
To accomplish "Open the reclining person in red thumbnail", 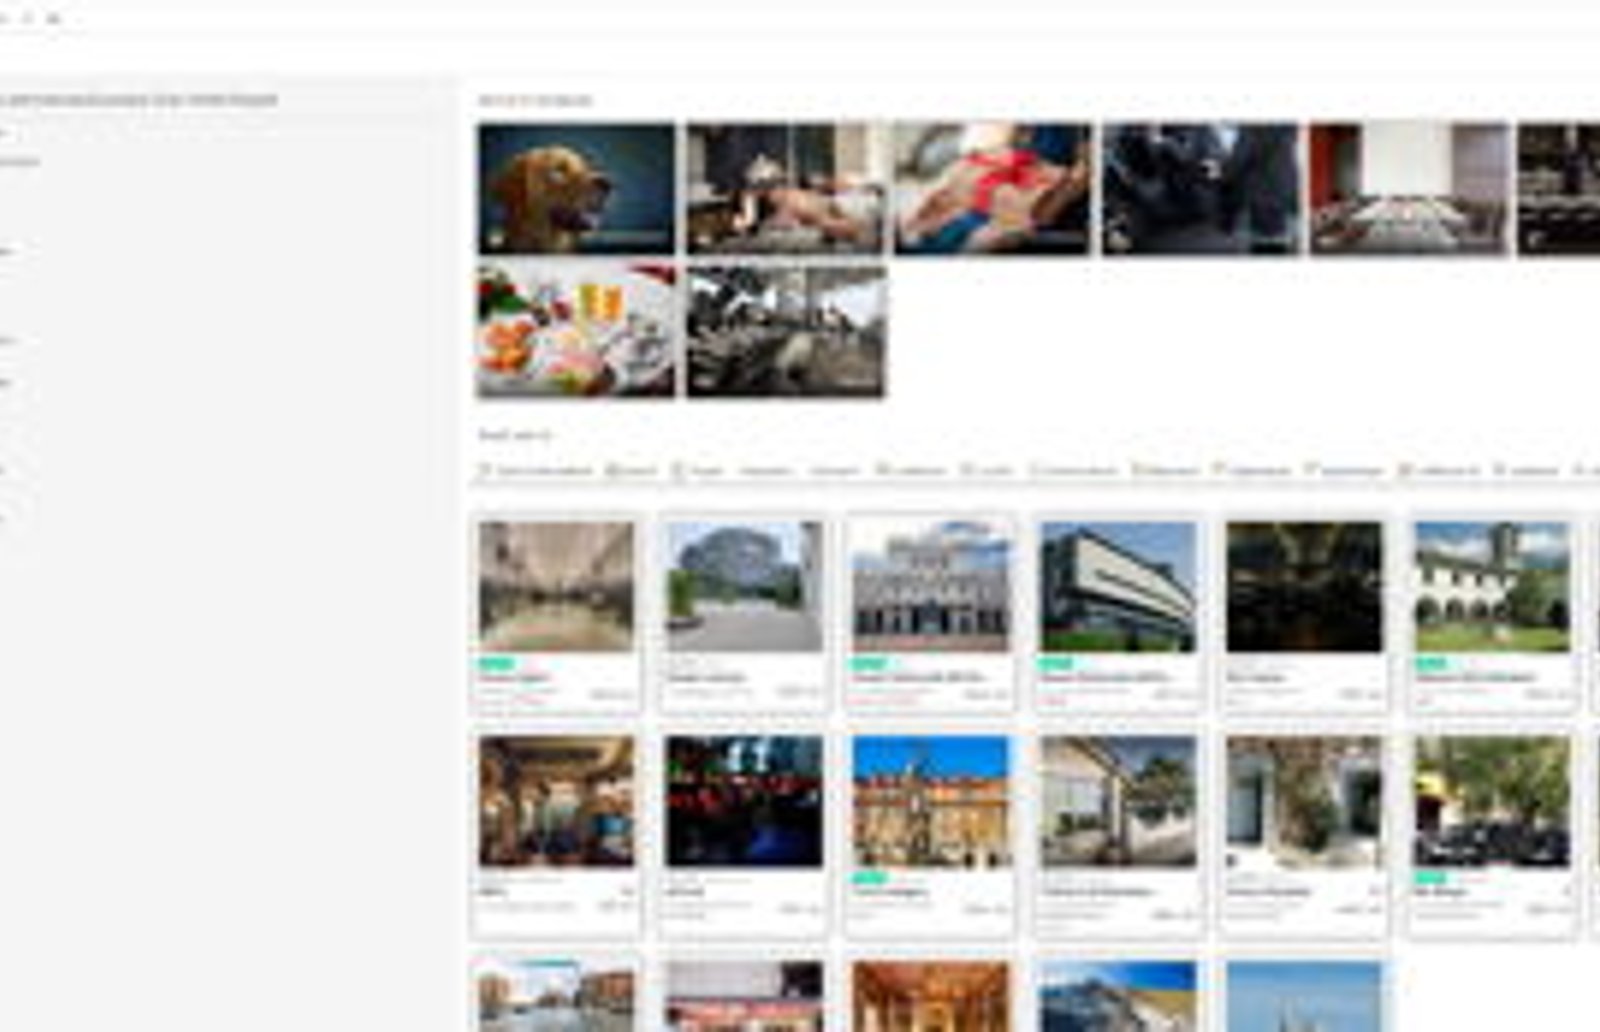I will [992, 188].
